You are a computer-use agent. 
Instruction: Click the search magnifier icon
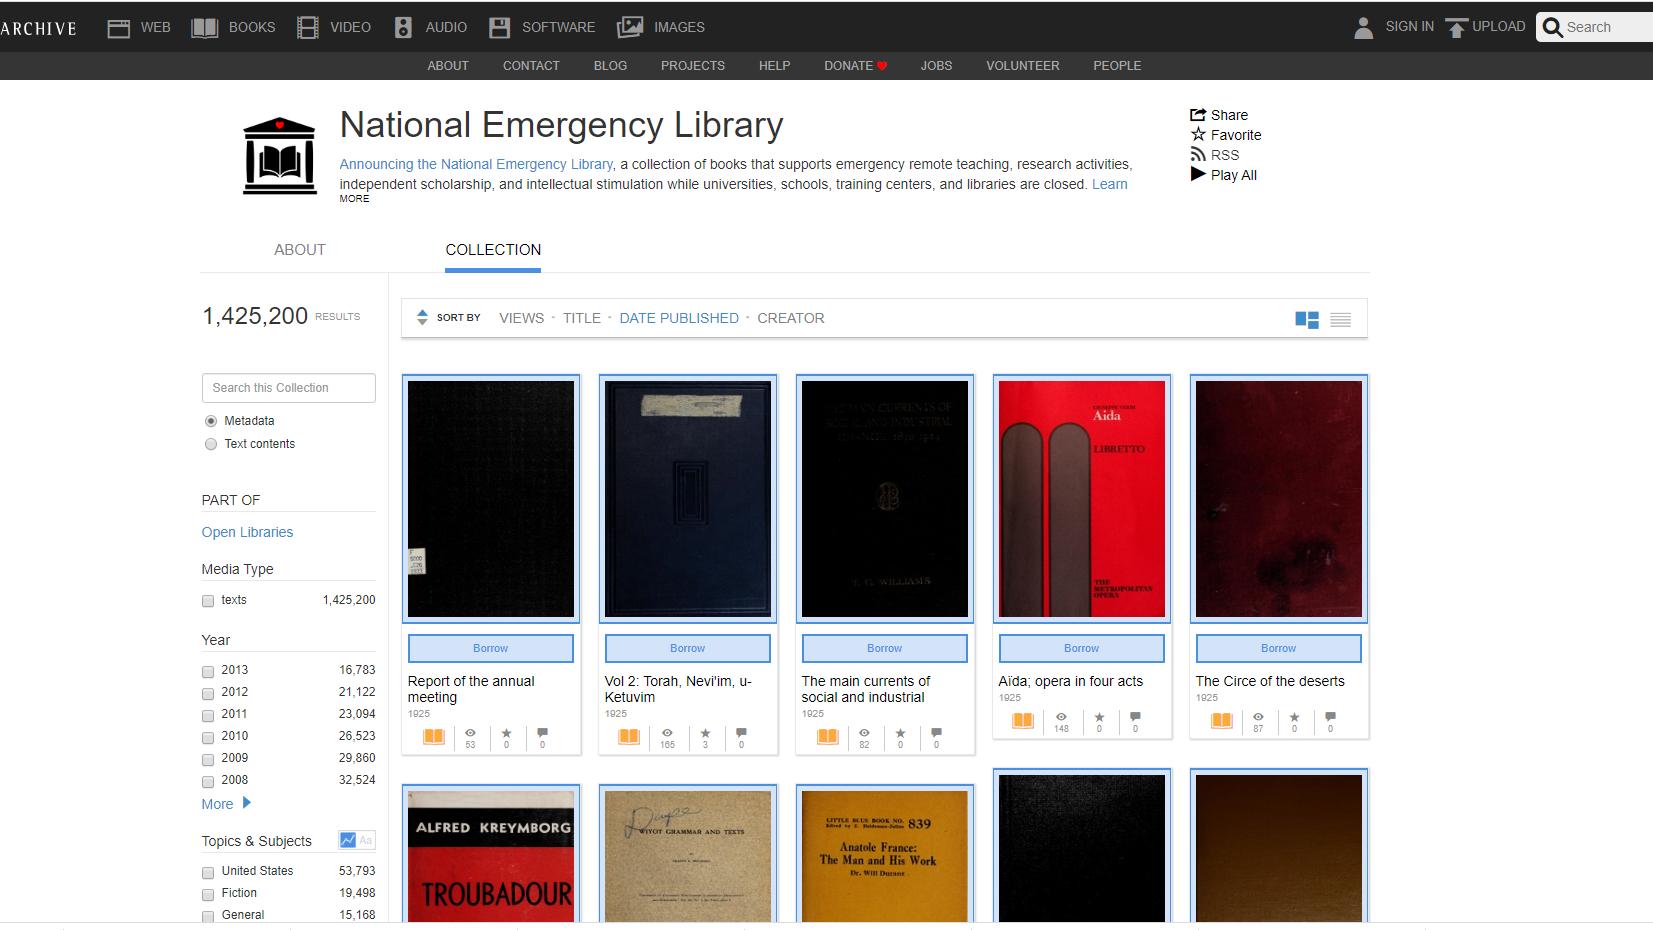1553,27
